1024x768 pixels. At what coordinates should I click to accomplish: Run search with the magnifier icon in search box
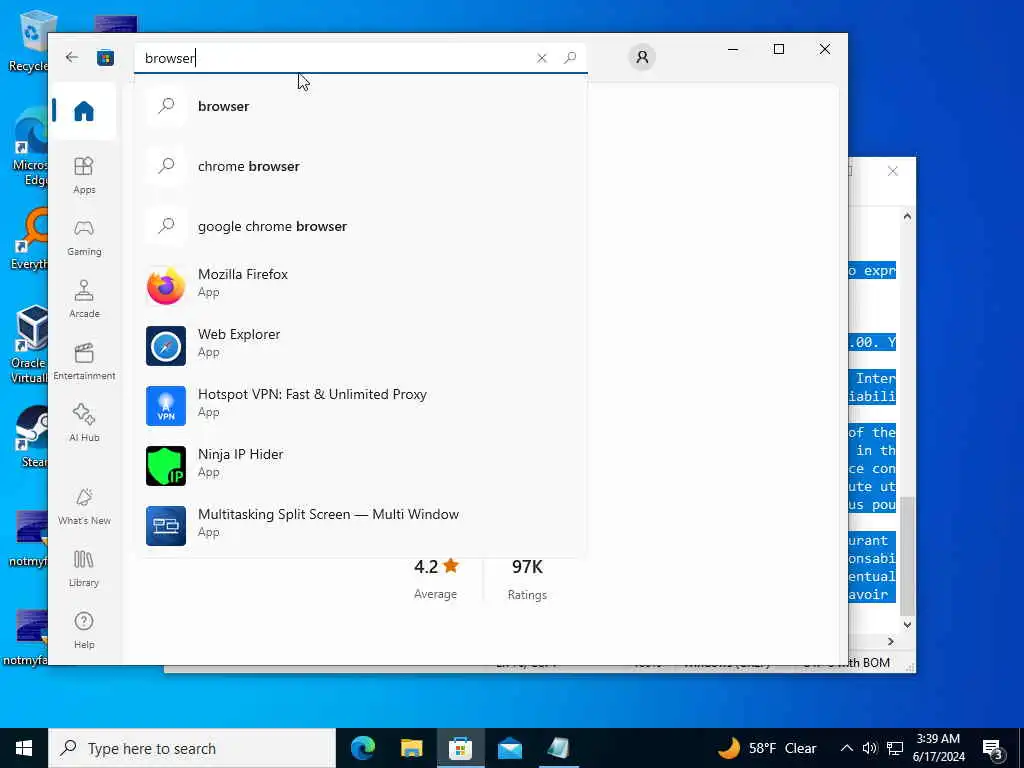570,57
